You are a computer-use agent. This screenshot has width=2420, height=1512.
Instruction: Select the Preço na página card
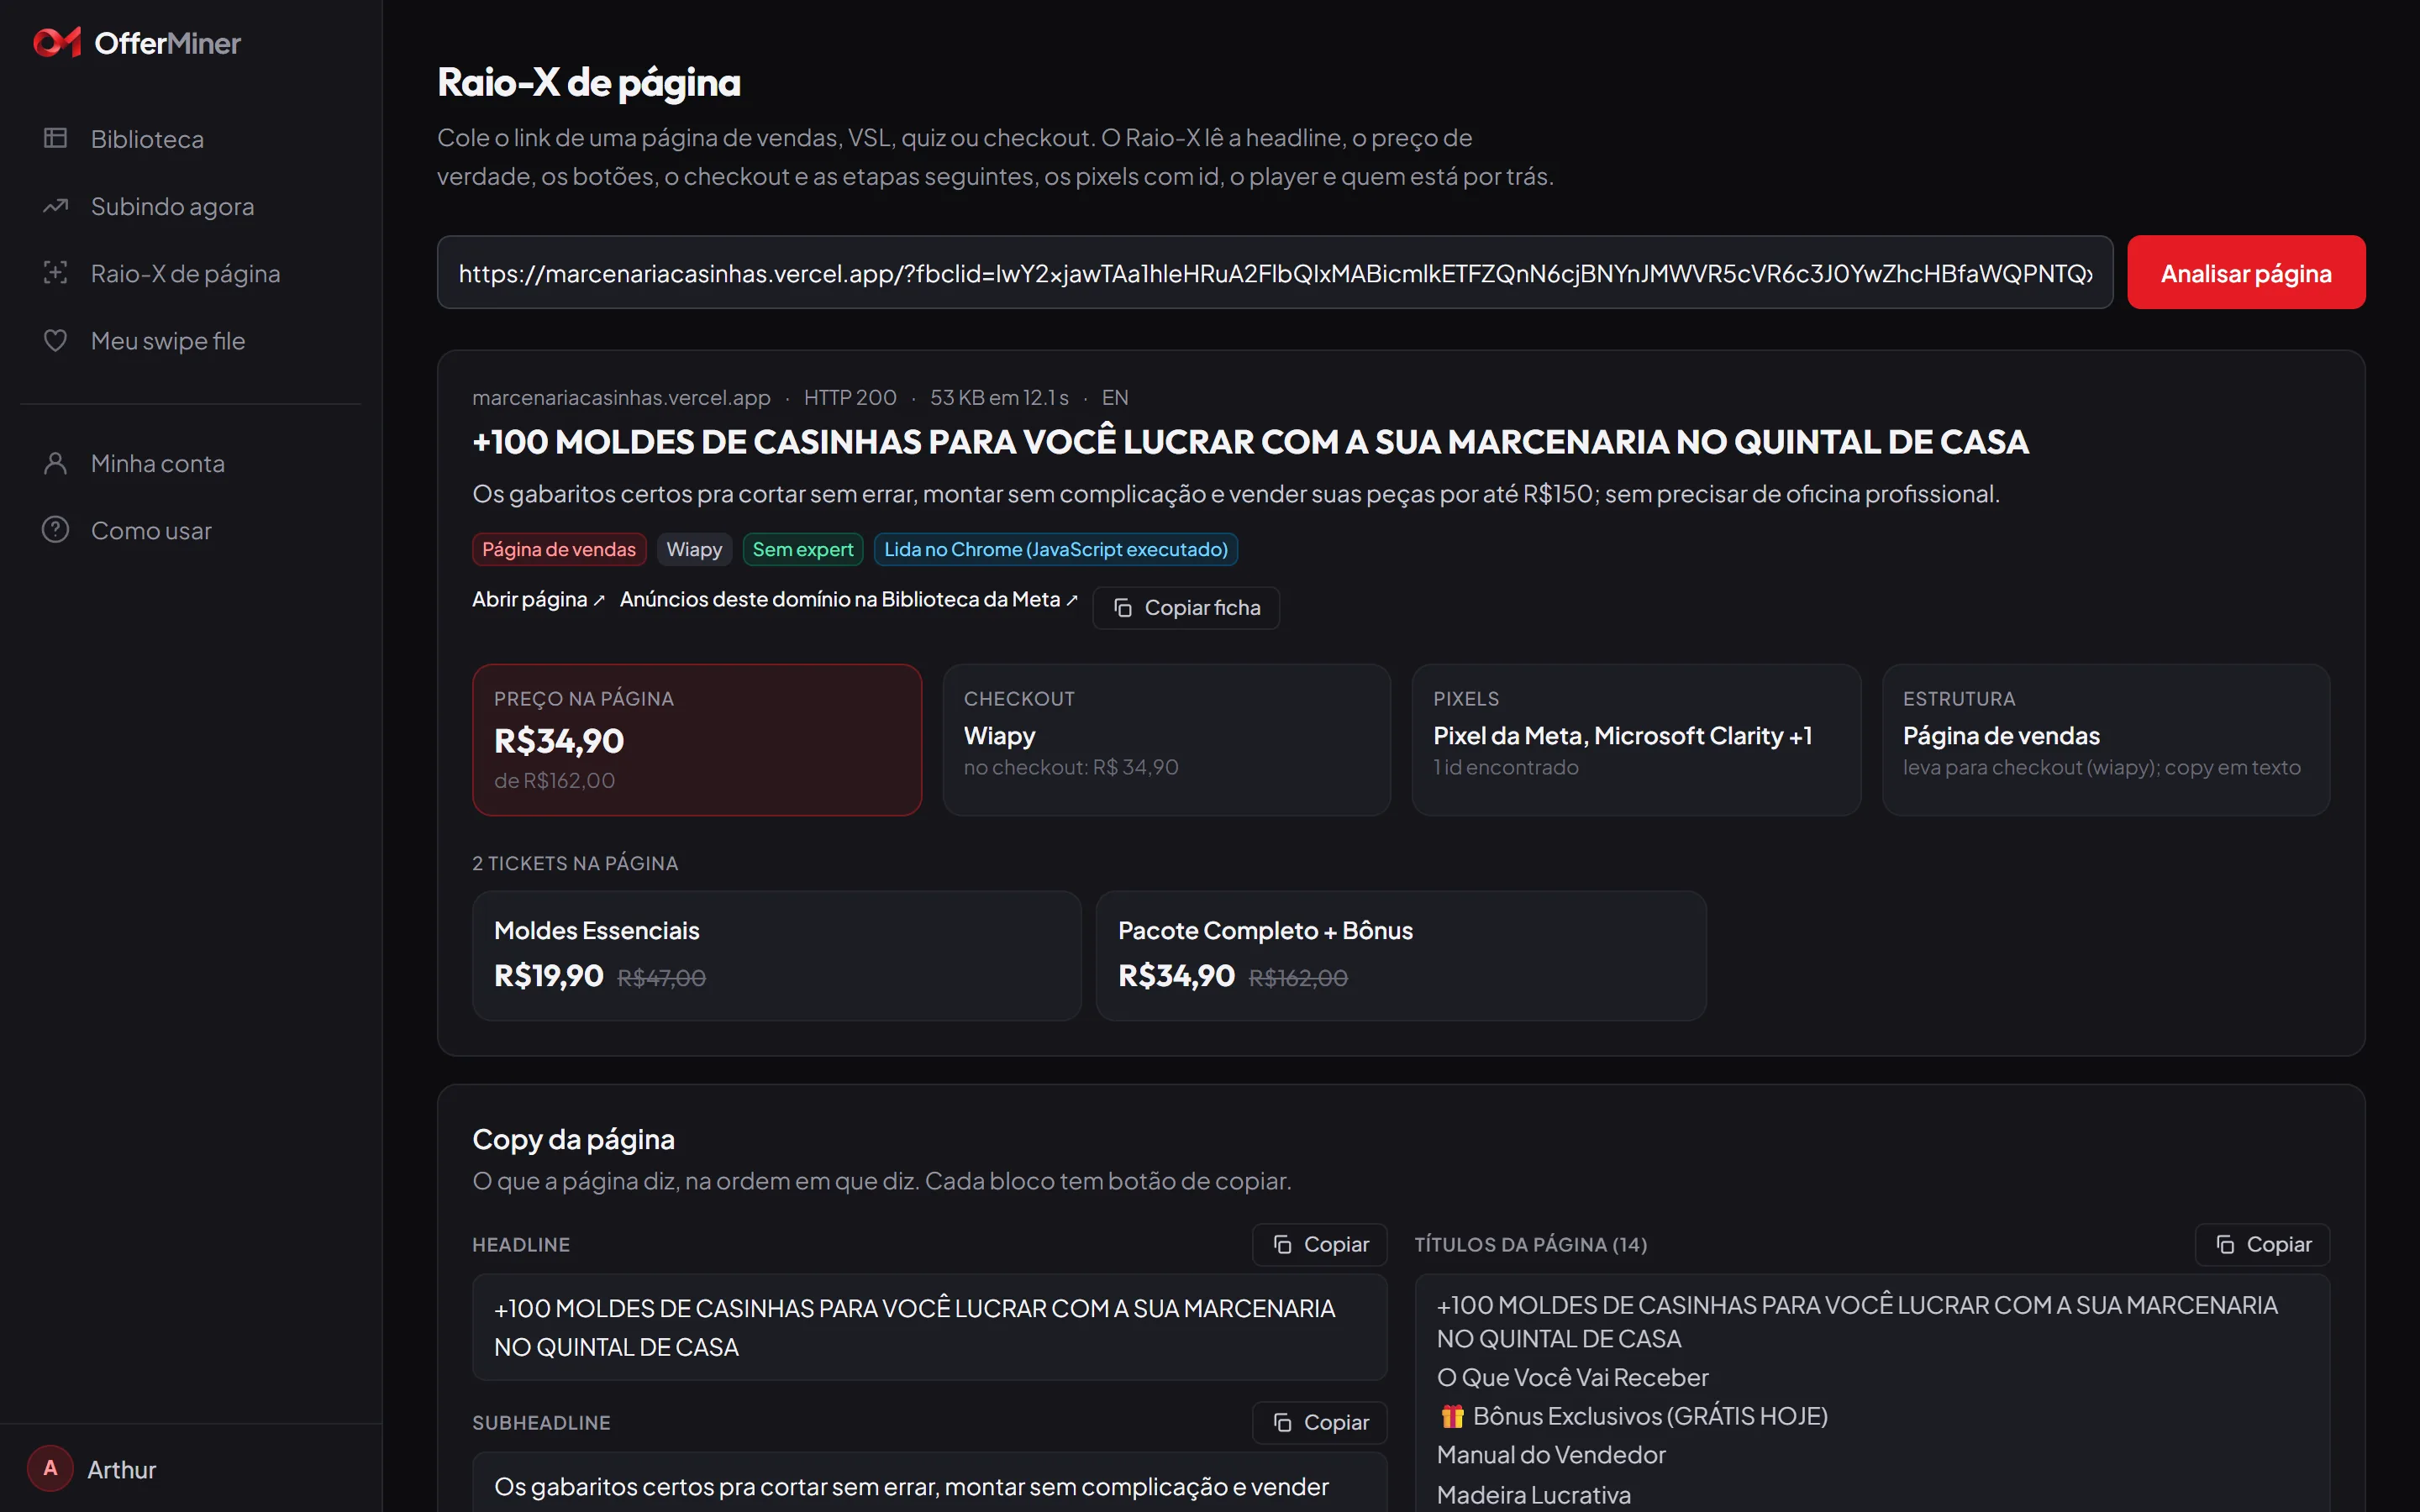tap(697, 740)
